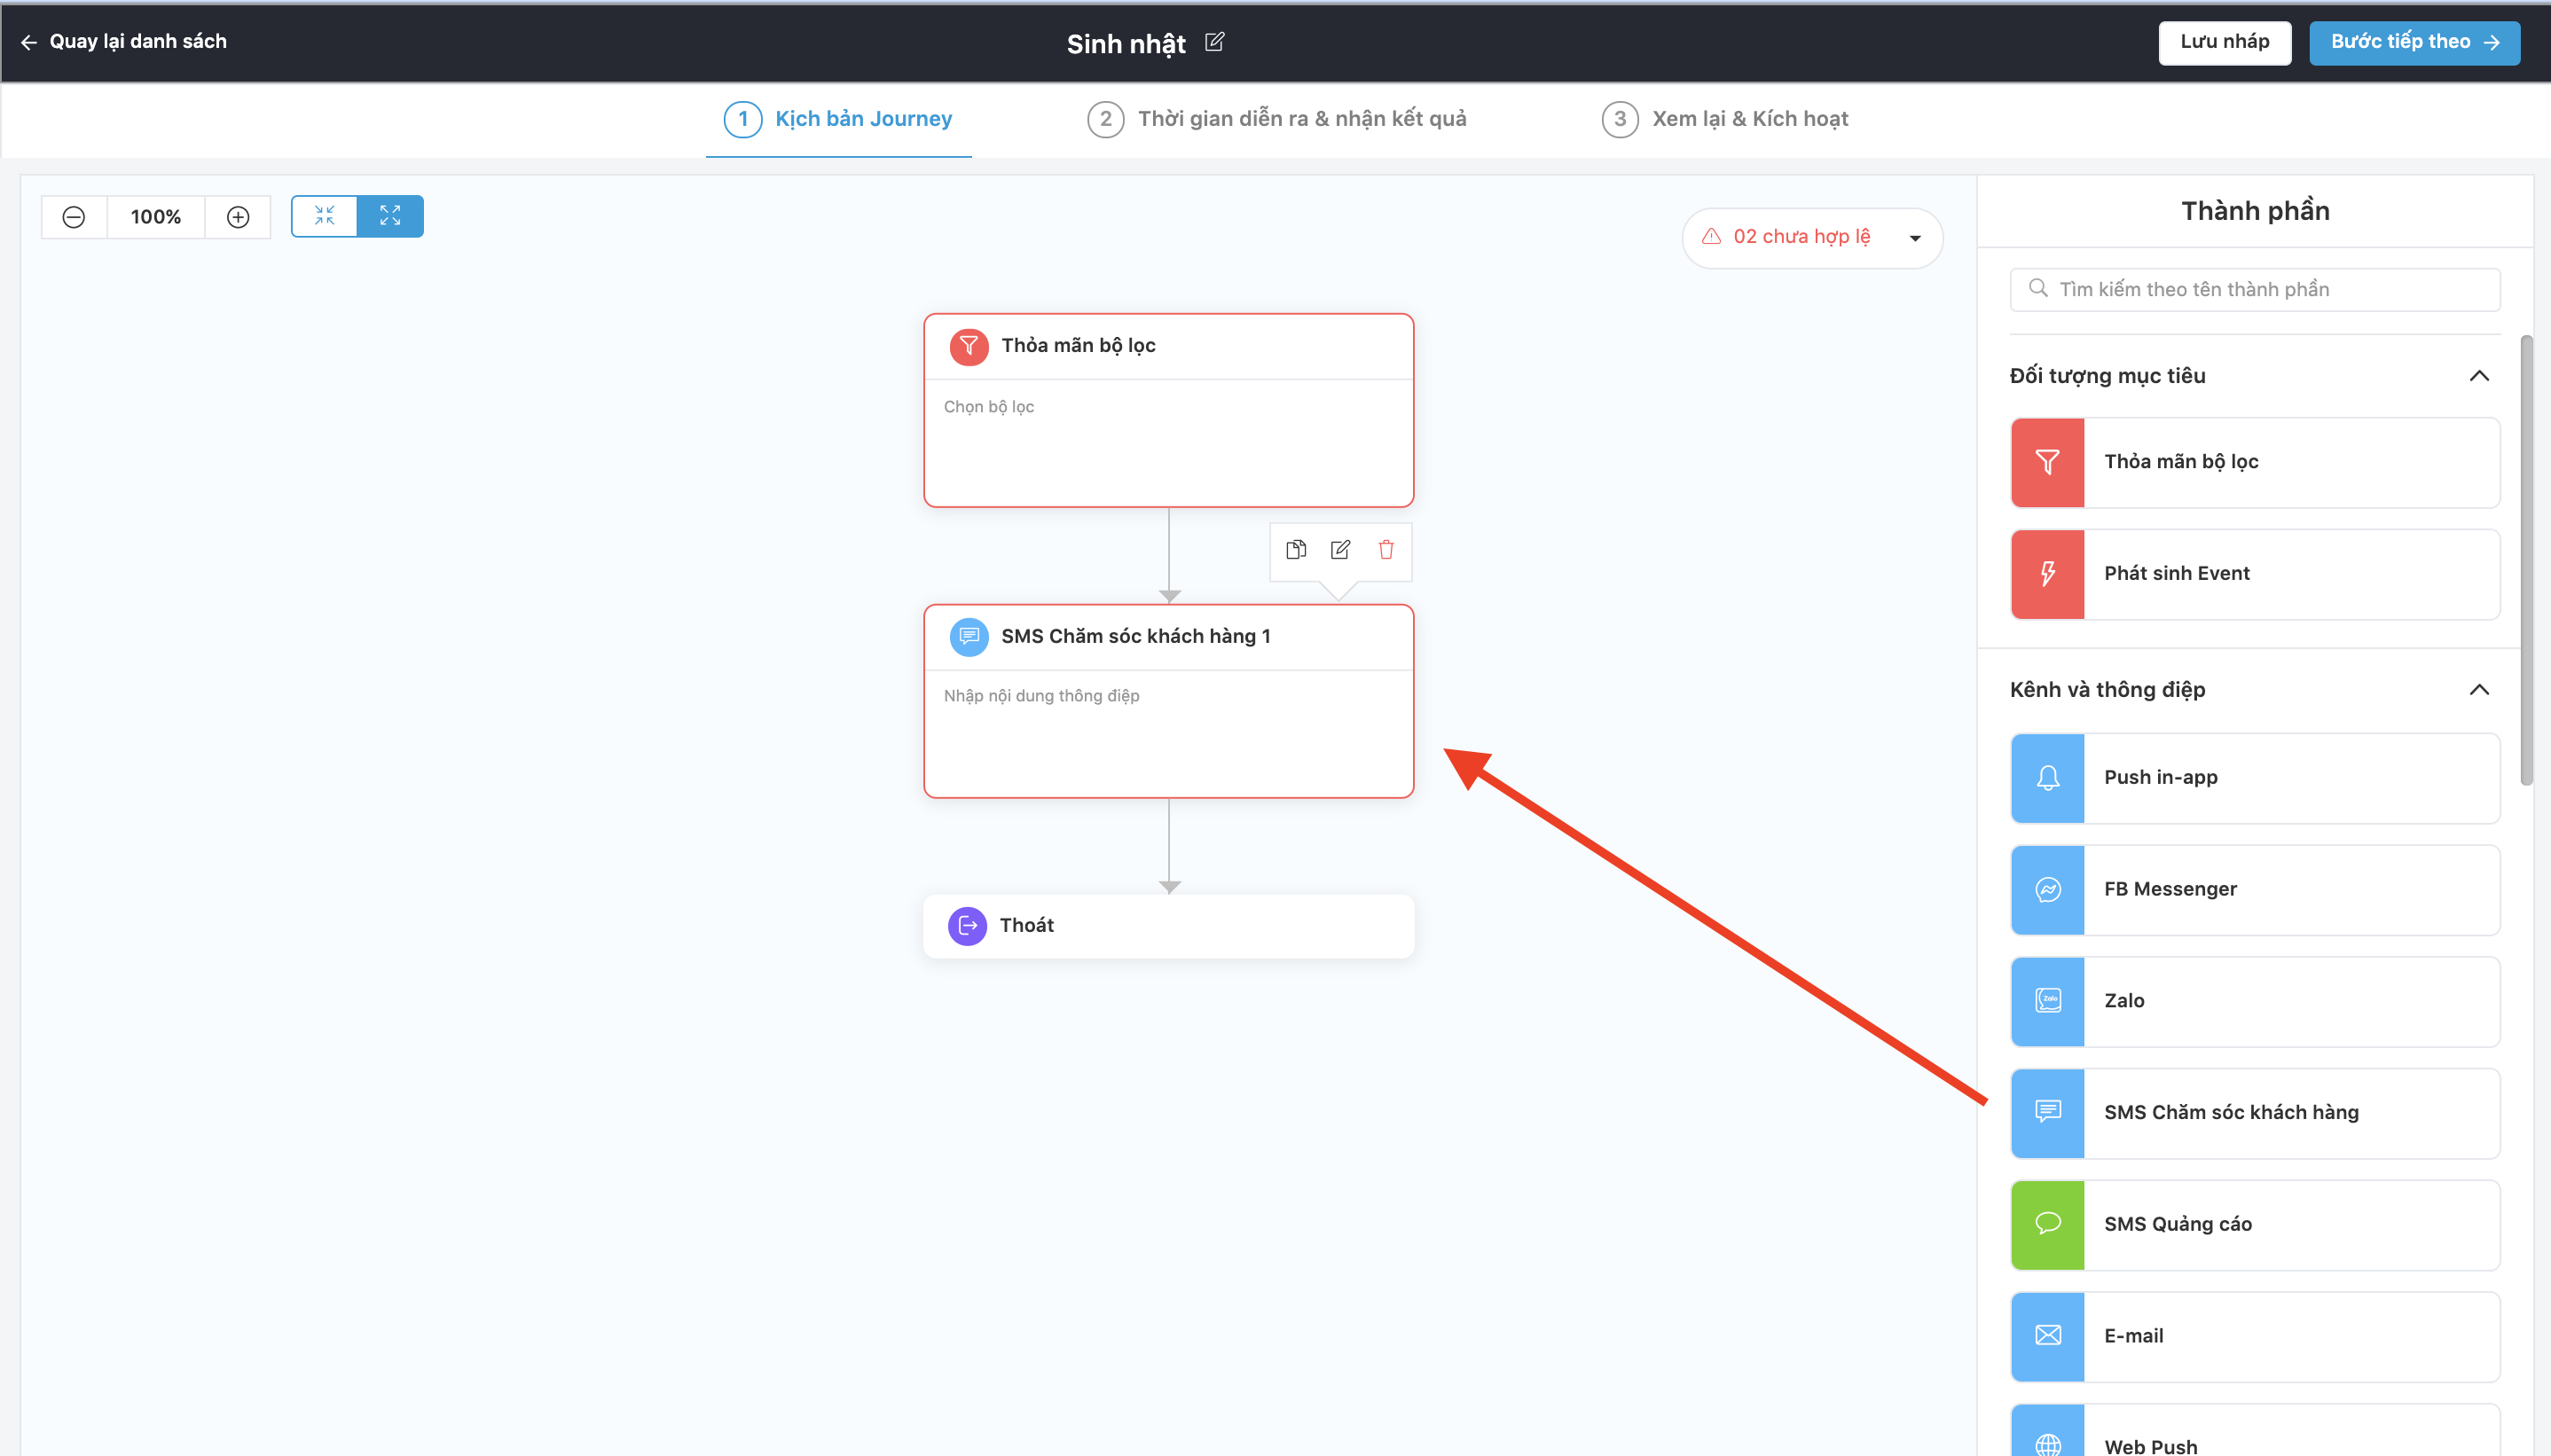Focus the component name search field
The image size is (2551, 1456).
tap(2255, 289)
